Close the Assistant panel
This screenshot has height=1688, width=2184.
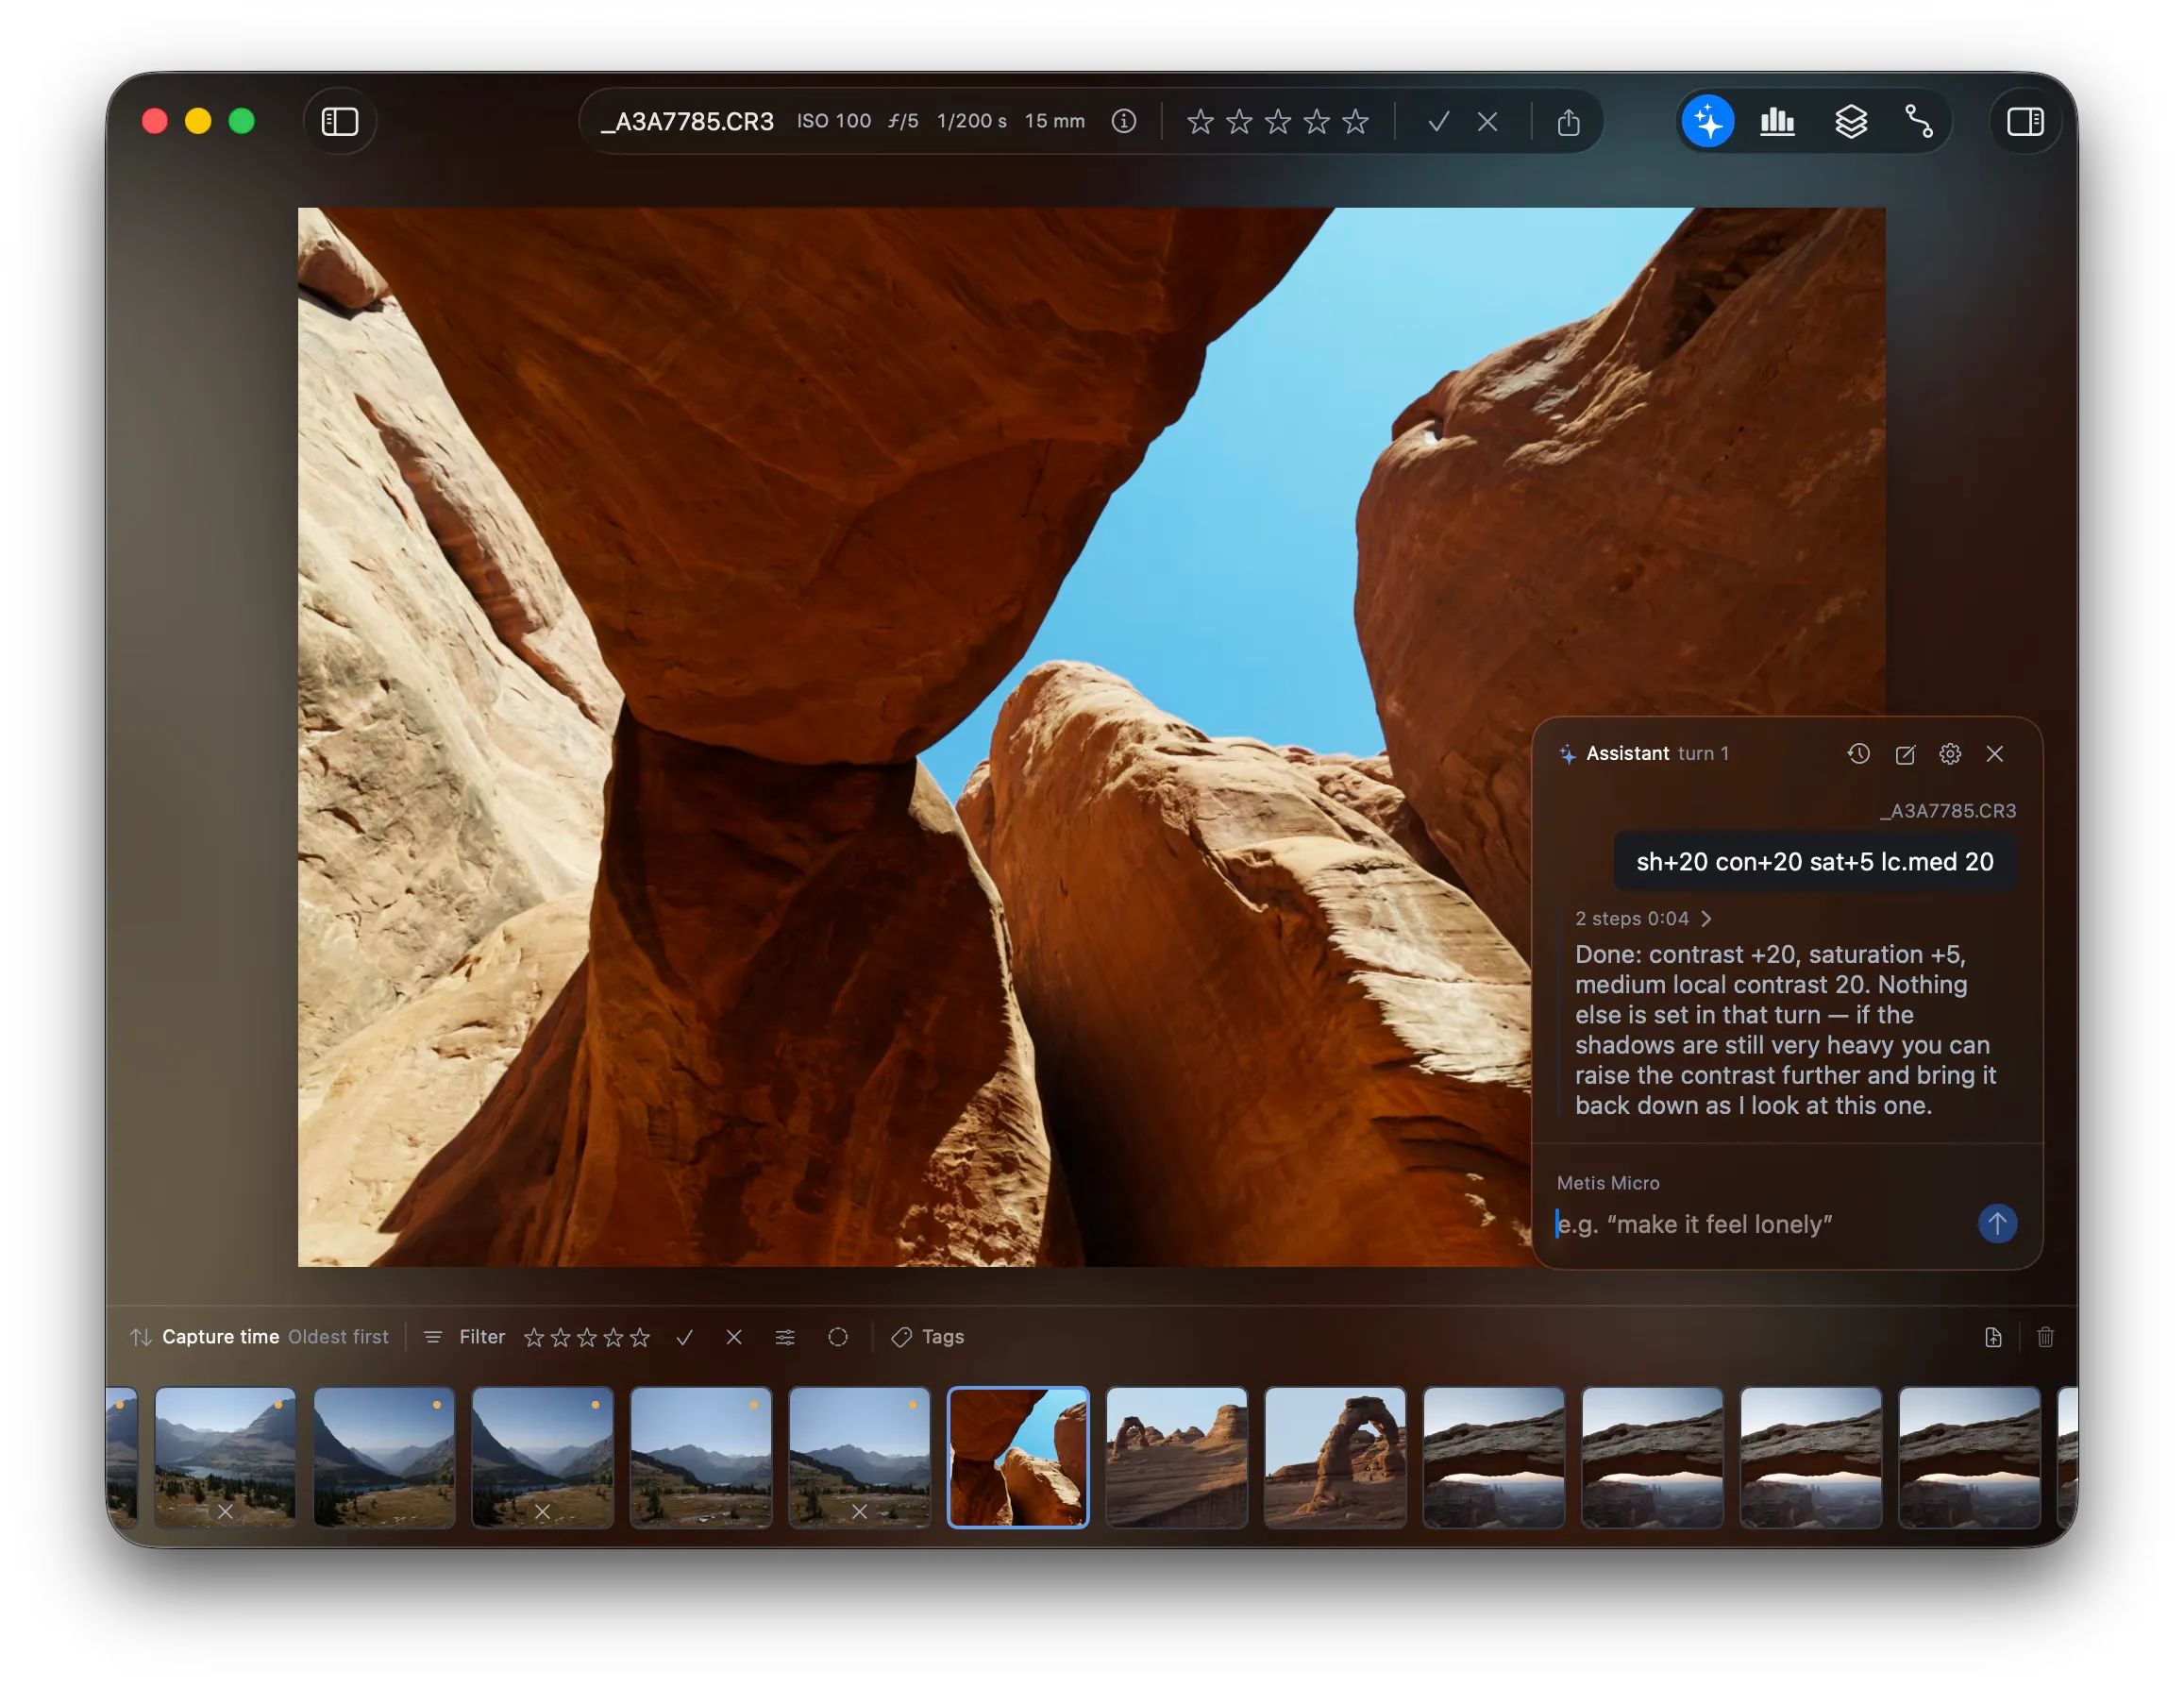tap(1994, 754)
